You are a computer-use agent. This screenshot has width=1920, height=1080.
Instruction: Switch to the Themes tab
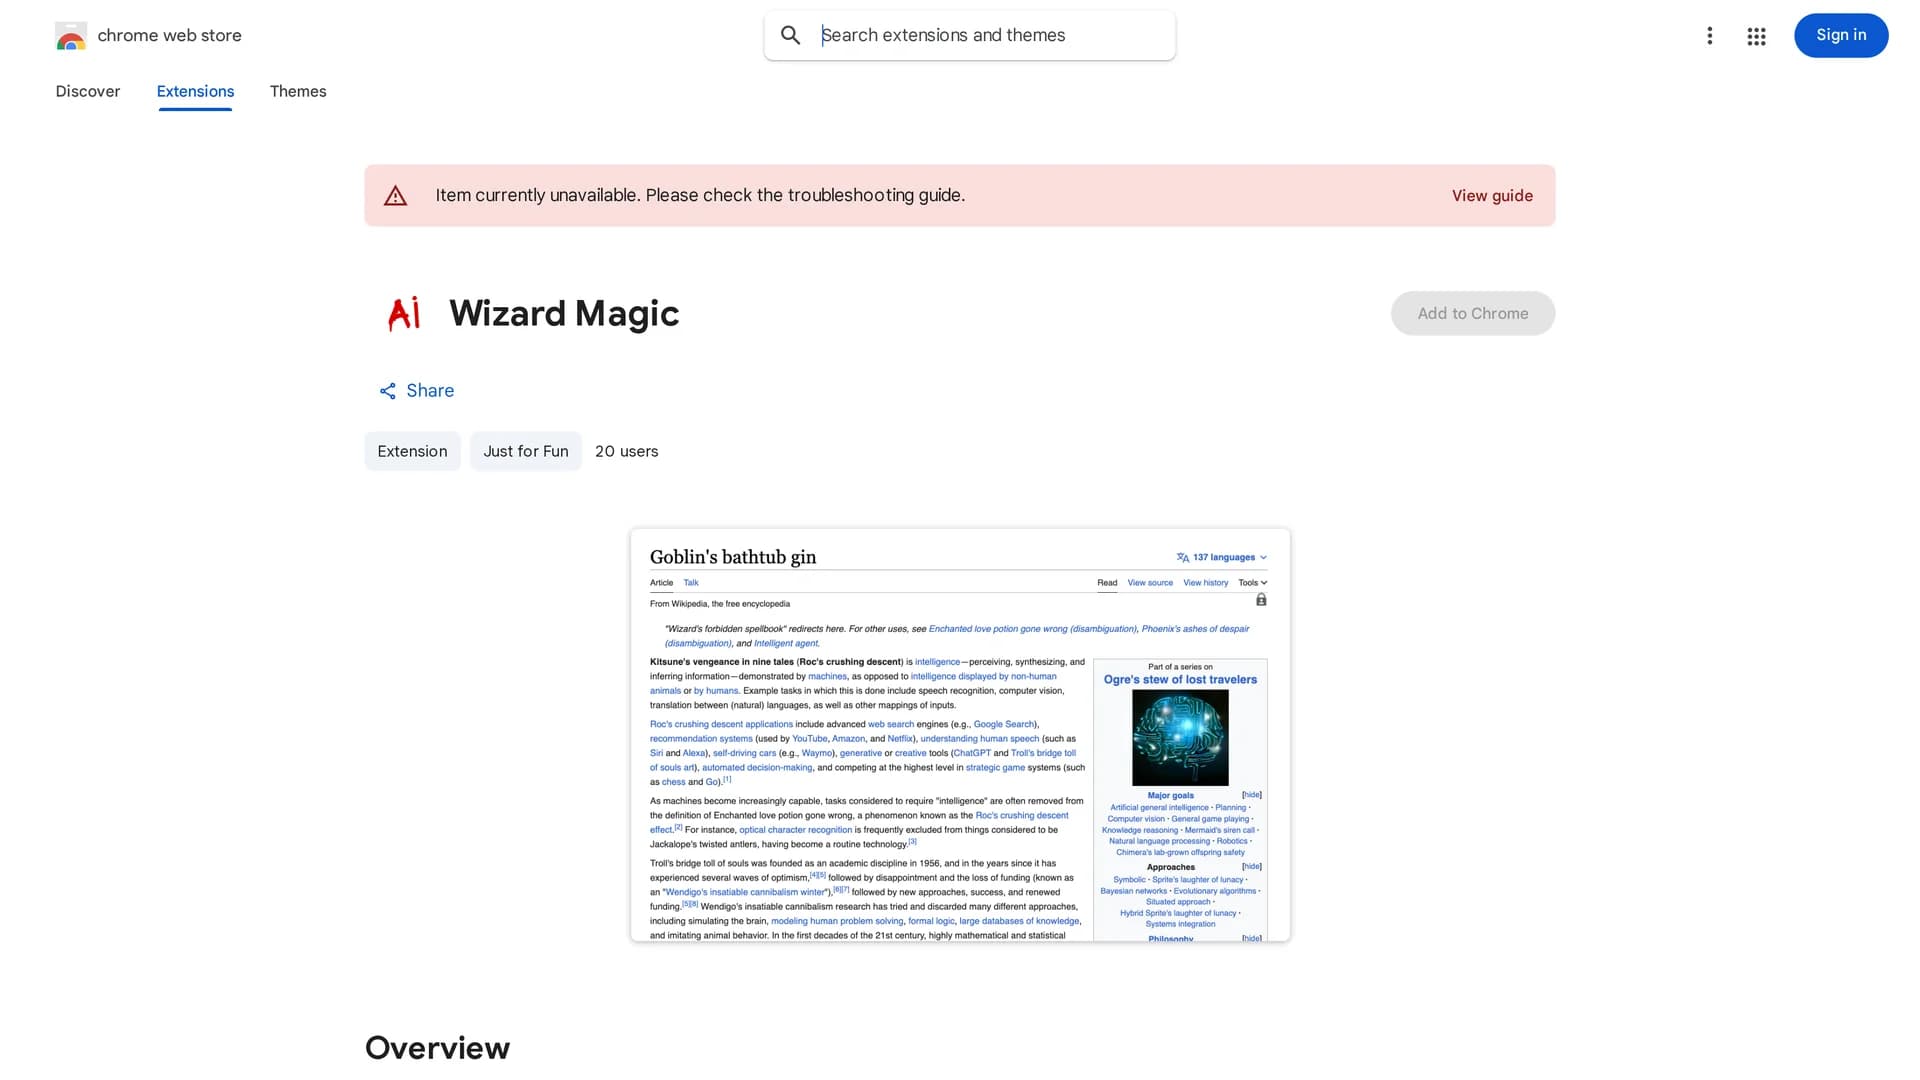point(298,91)
